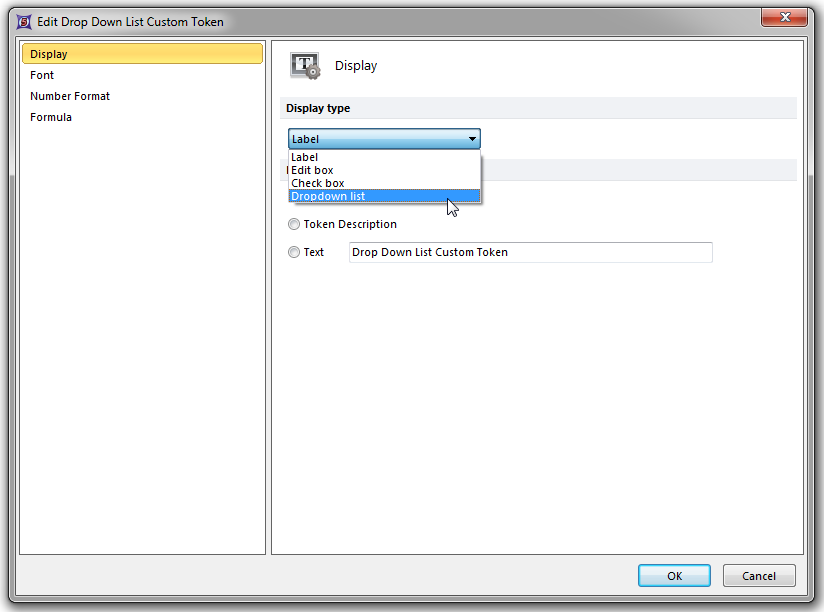The image size is (824, 612).
Task: Switch to the Formula category
Action: pos(51,117)
